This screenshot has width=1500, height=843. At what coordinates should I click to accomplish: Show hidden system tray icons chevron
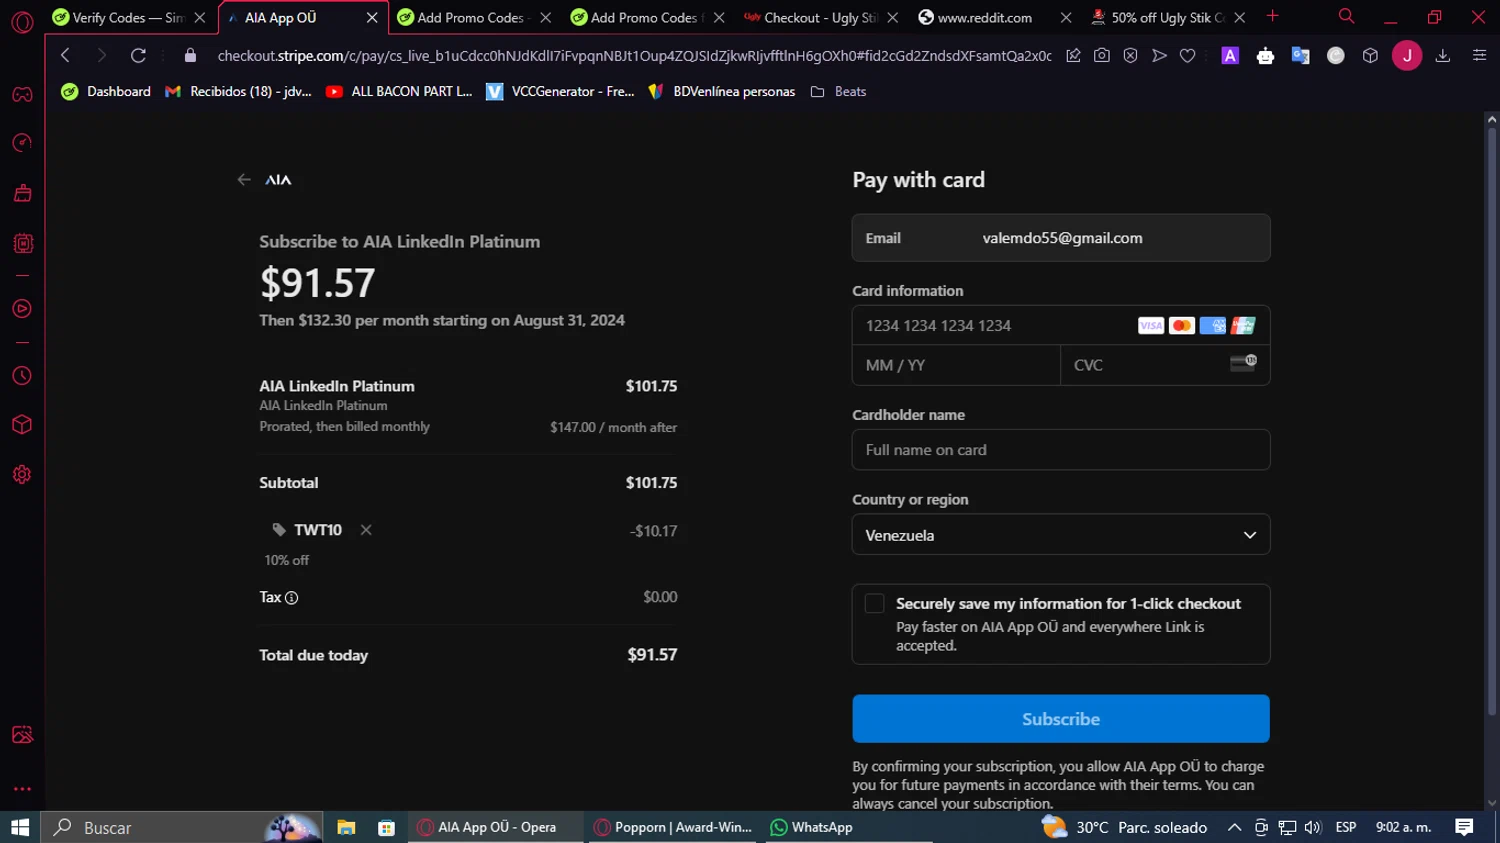tap(1234, 827)
